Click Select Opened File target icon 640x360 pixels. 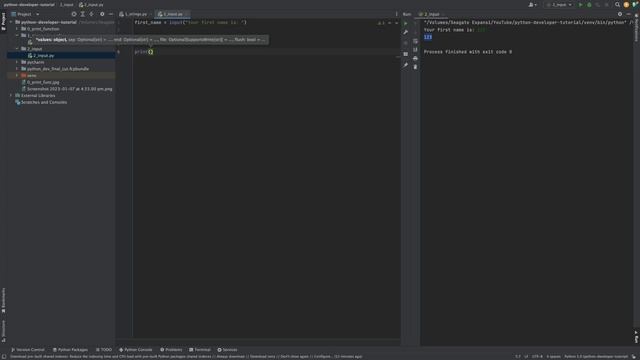pyautogui.click(x=74, y=14)
